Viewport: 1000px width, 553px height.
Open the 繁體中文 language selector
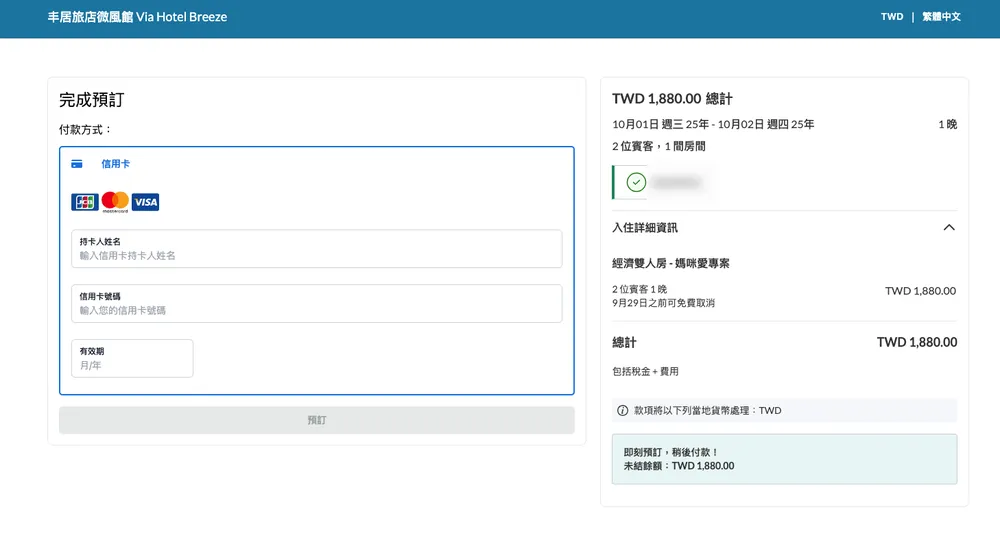pos(941,17)
